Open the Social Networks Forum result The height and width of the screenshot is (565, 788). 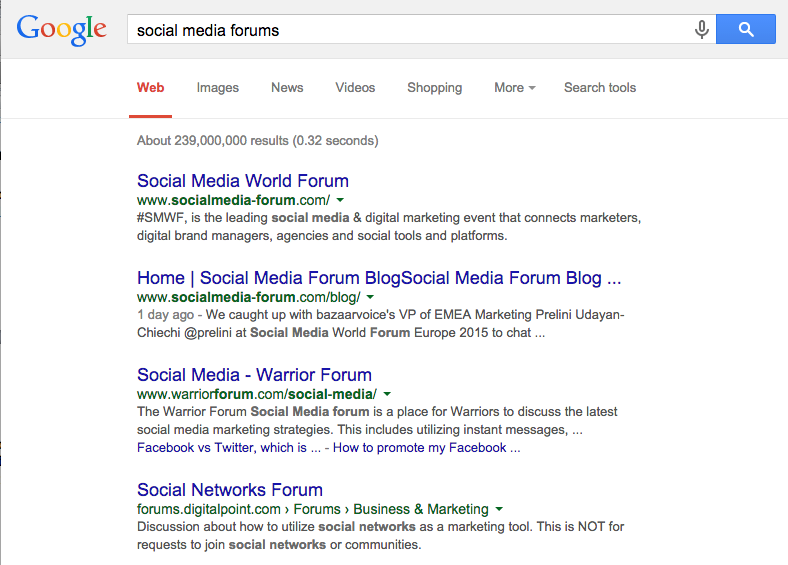pos(230,490)
